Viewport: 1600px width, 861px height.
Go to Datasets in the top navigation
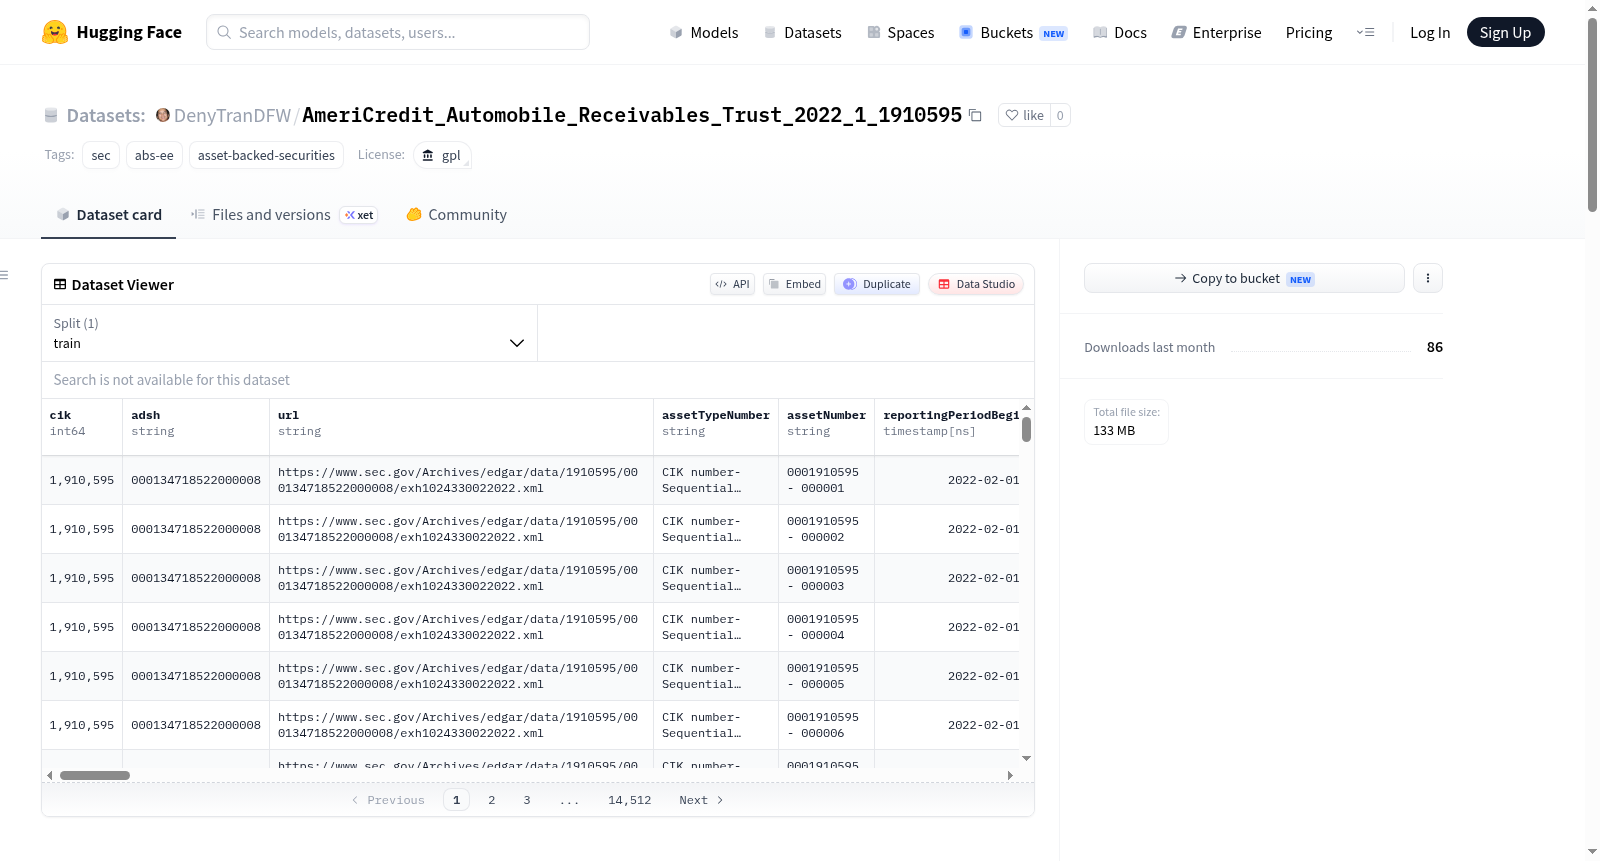(802, 32)
